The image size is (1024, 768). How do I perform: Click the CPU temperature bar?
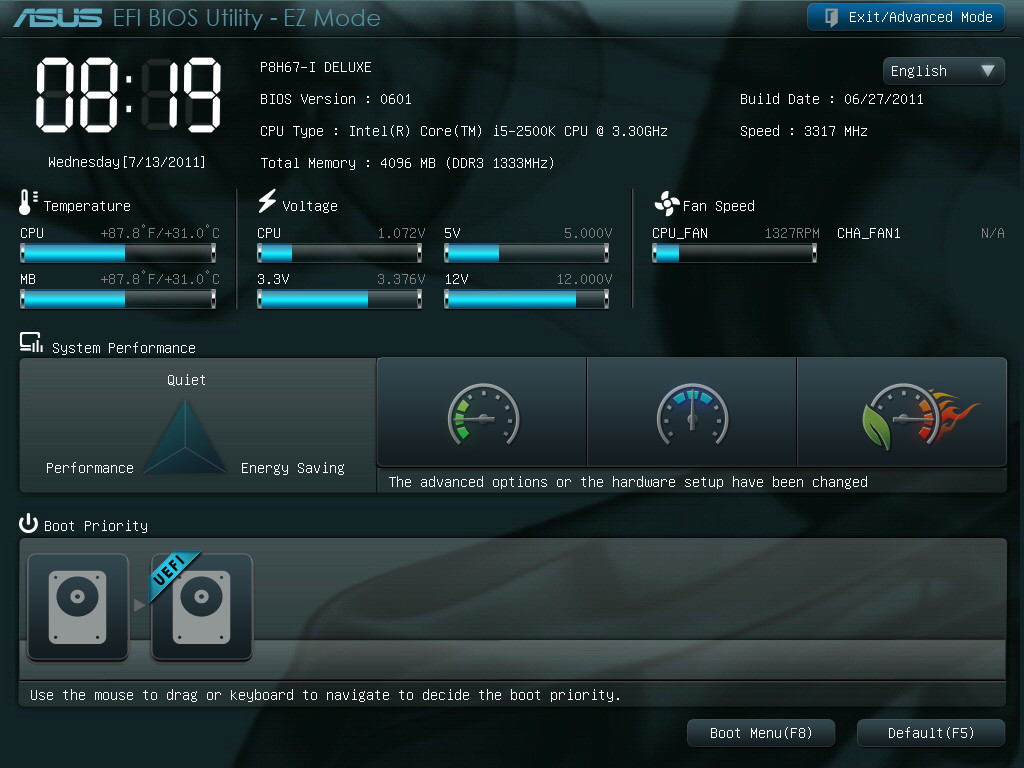coord(118,253)
